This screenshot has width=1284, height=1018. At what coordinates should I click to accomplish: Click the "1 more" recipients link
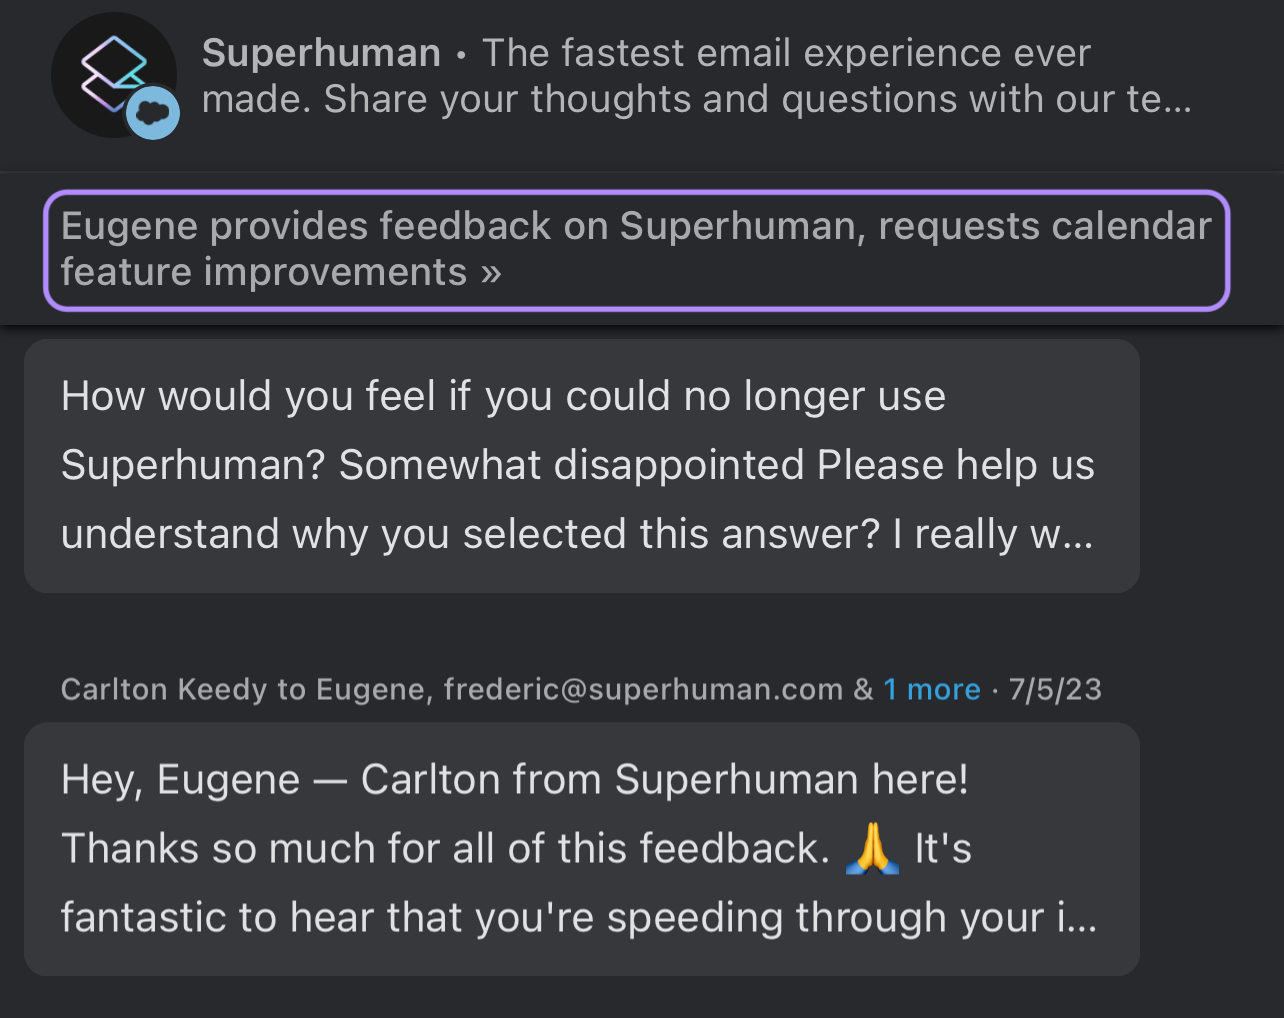coord(931,689)
